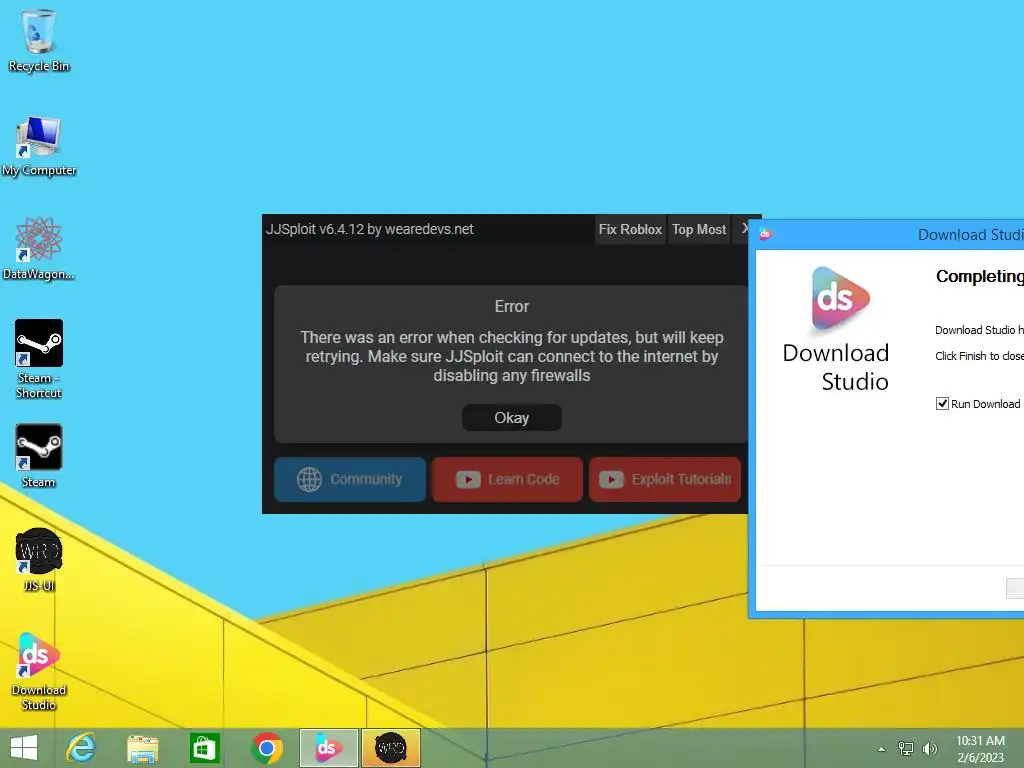Select the JJS-UI desktop shortcut
Image resolution: width=1024 pixels, height=768 pixels.
pos(39,560)
